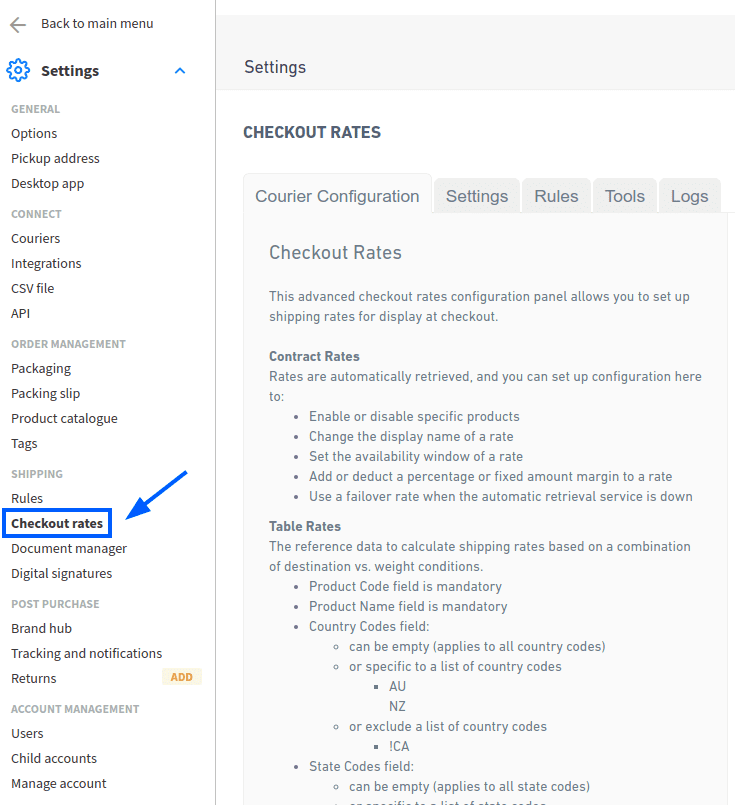Open Packaging under Order Management
The width and height of the screenshot is (735, 805).
pos(39,368)
